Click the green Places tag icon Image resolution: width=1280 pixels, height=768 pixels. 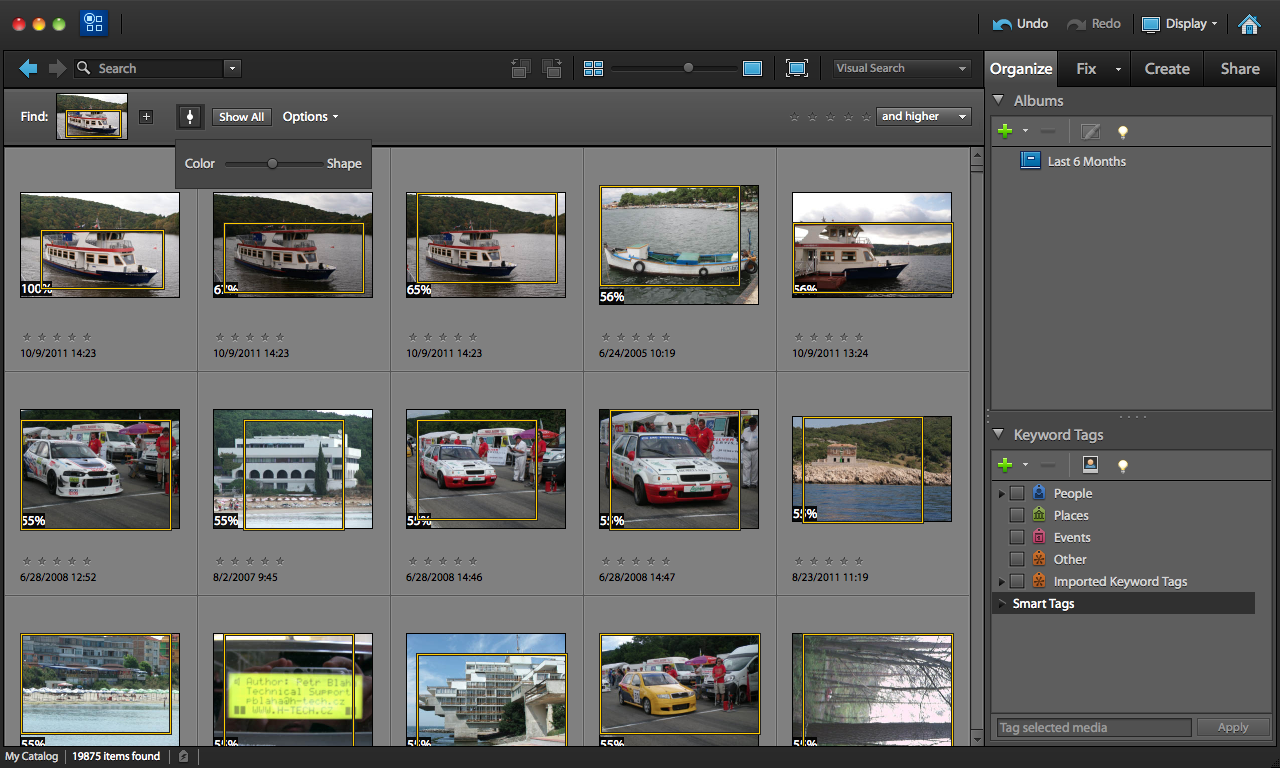click(x=1039, y=515)
